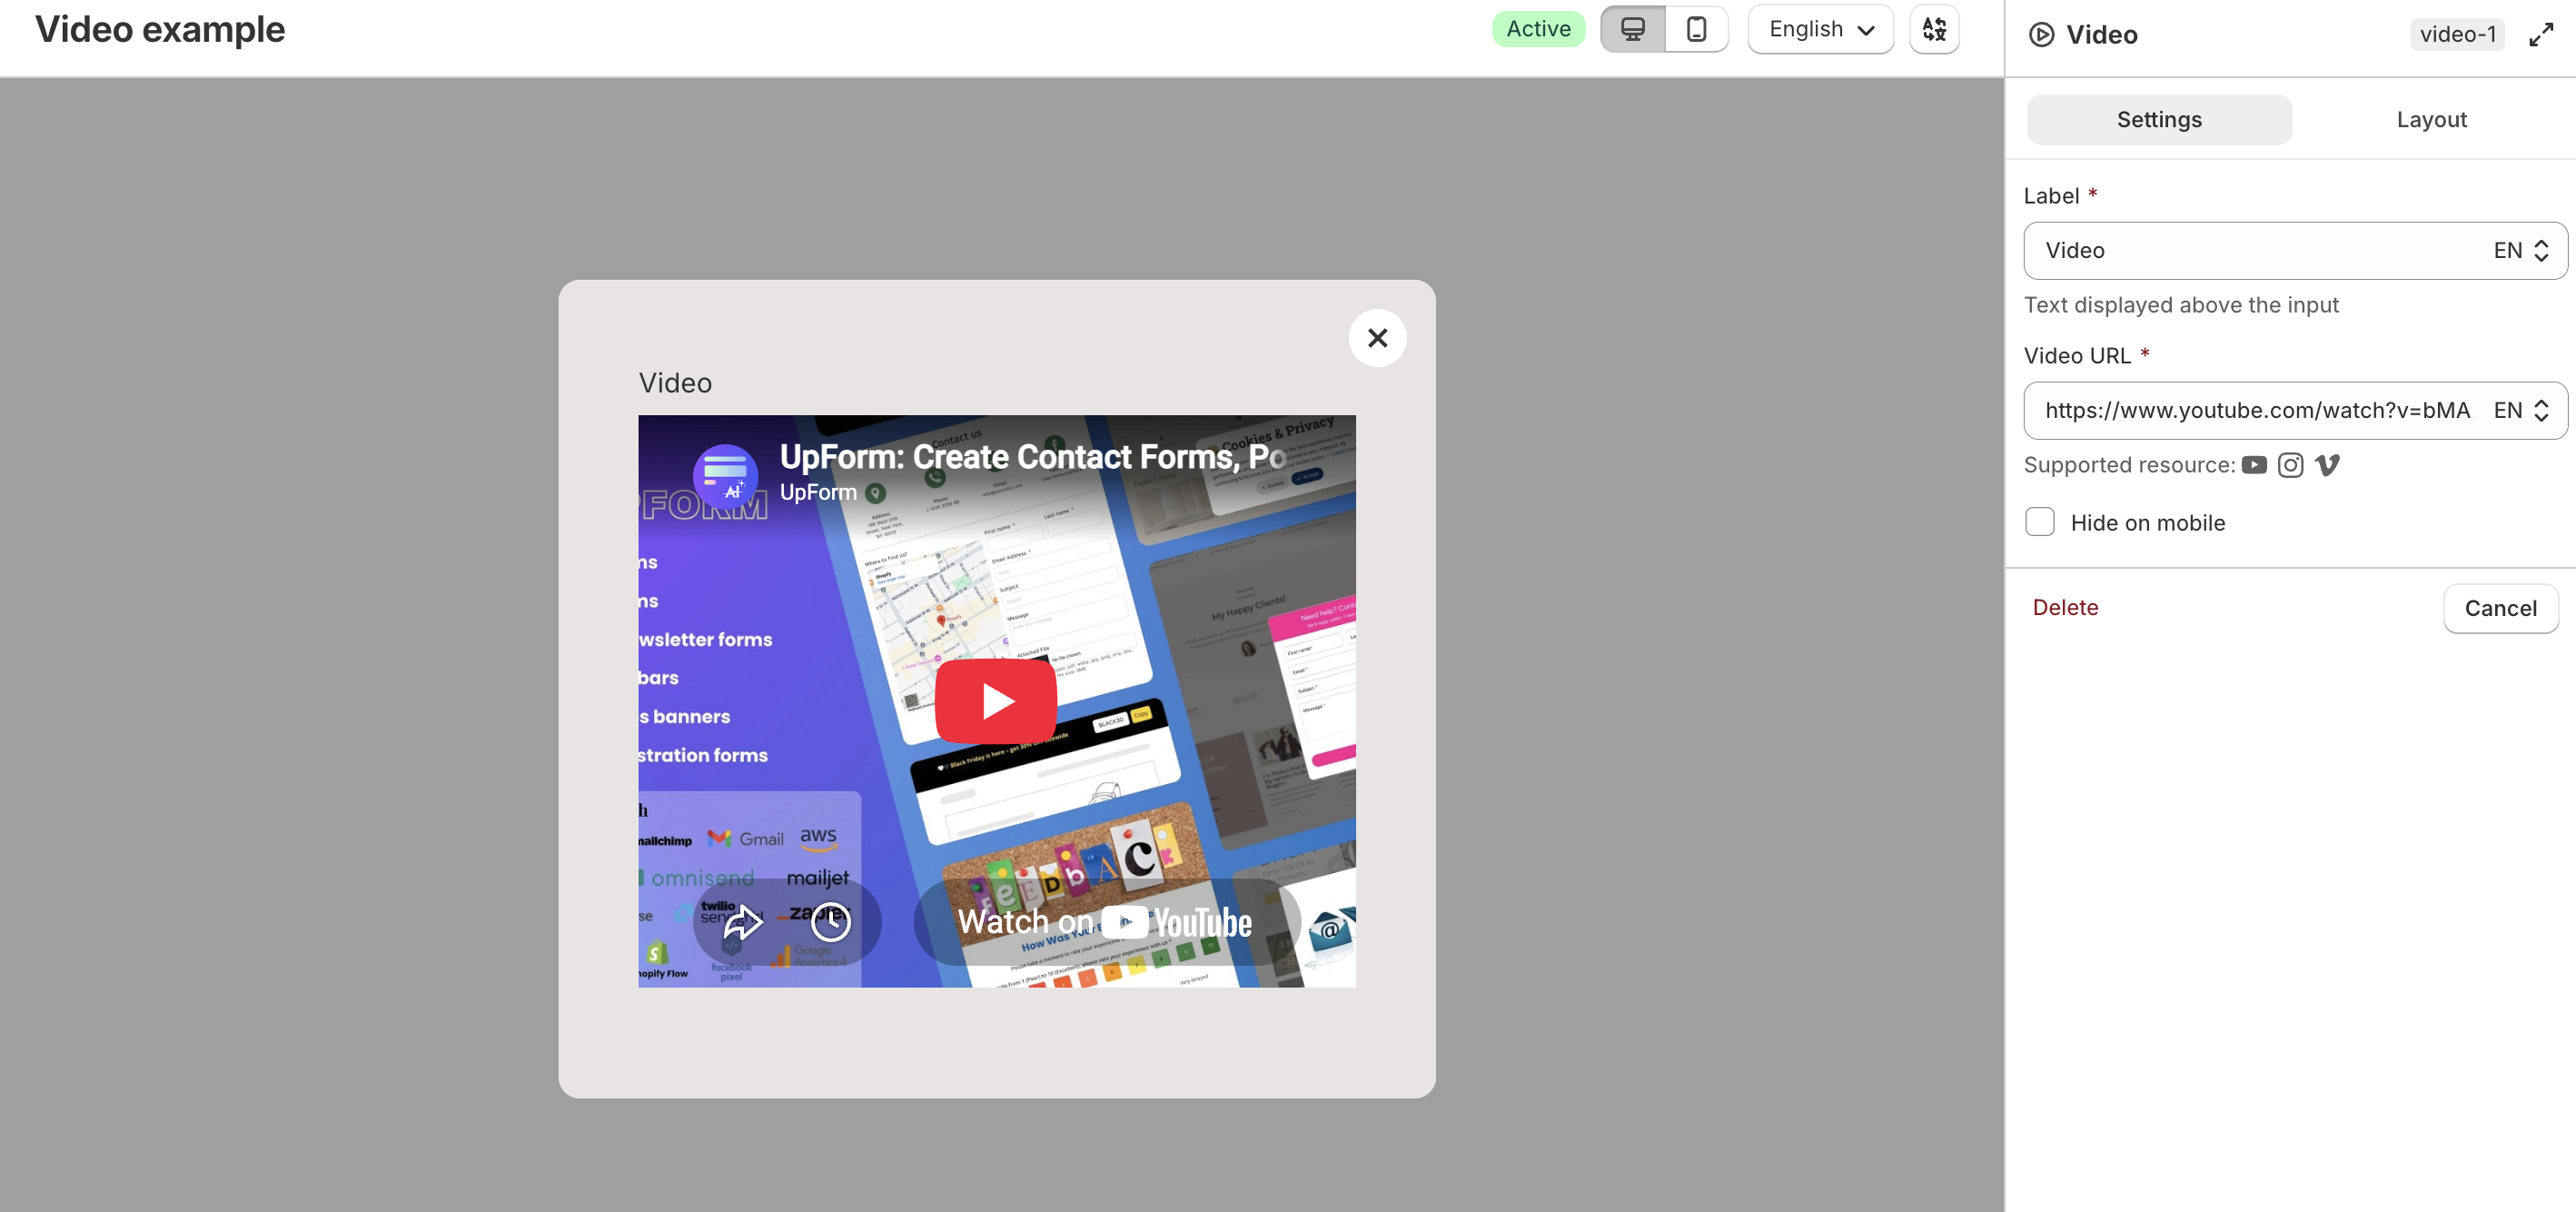Viewport: 2576px width, 1212px height.
Task: Click the Instagram supported resource icon
Action: coord(2290,465)
